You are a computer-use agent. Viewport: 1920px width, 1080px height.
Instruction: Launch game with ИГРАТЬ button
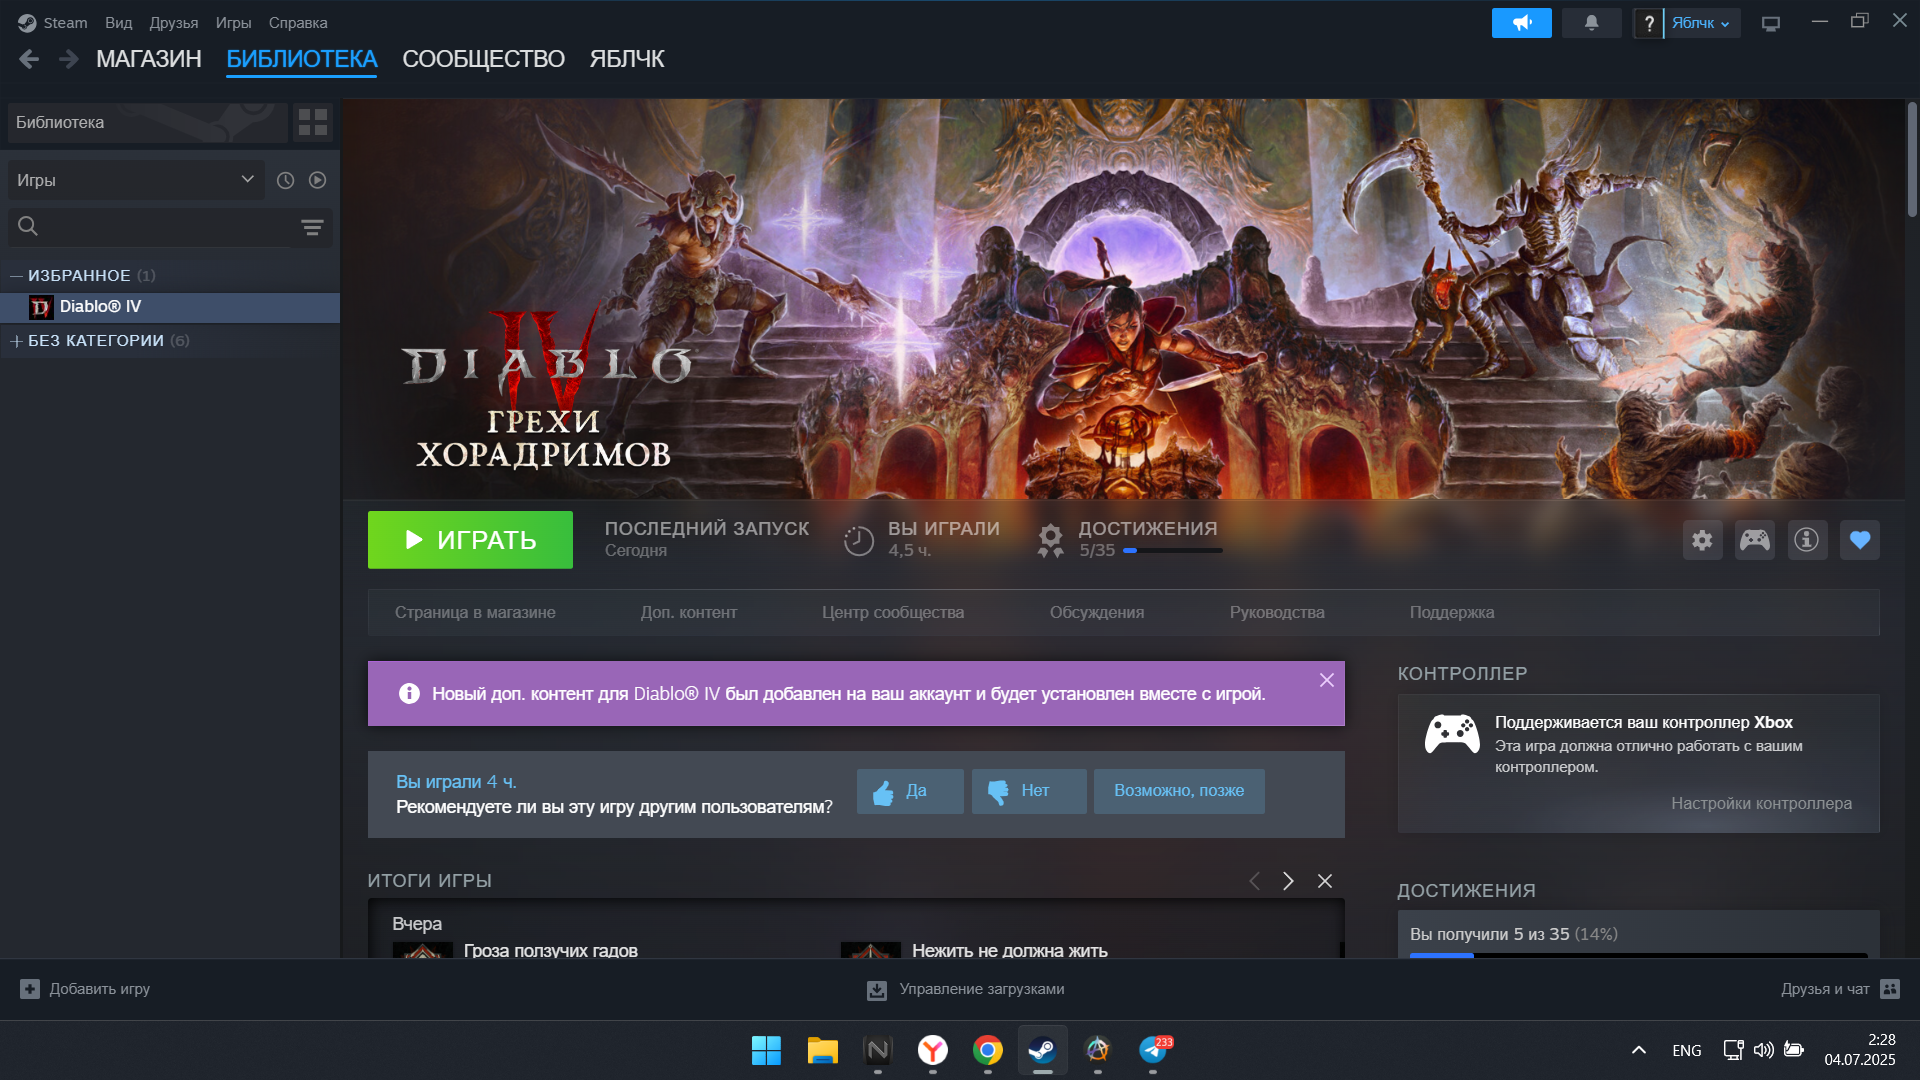pos(470,540)
